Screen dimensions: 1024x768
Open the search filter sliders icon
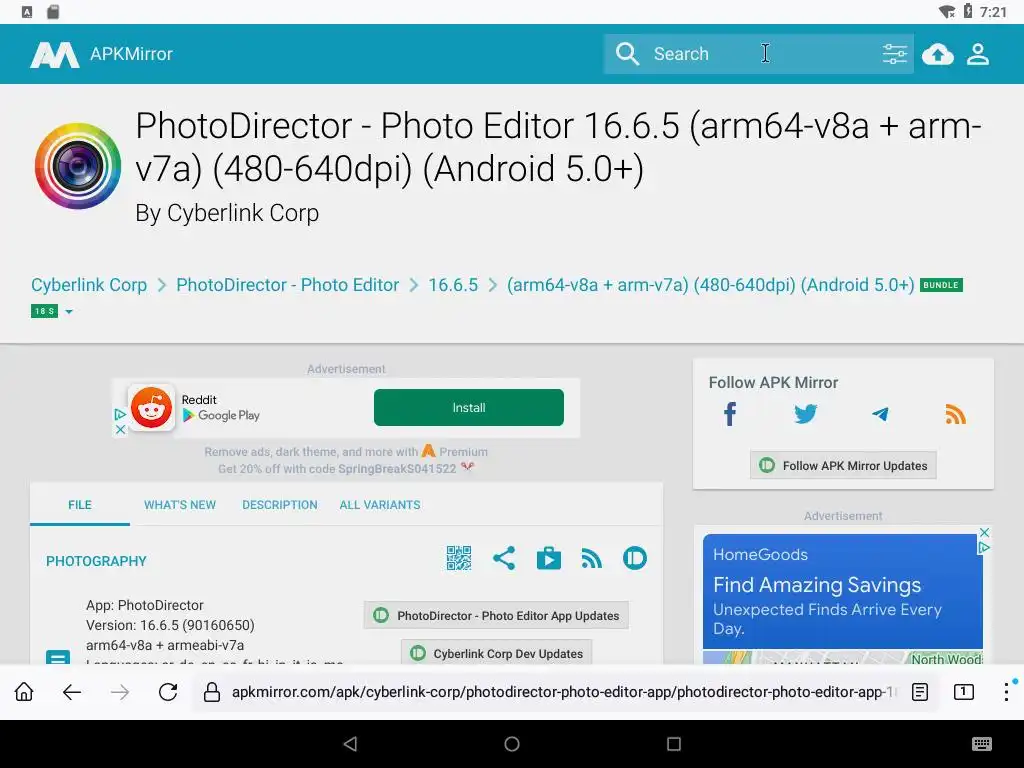894,54
